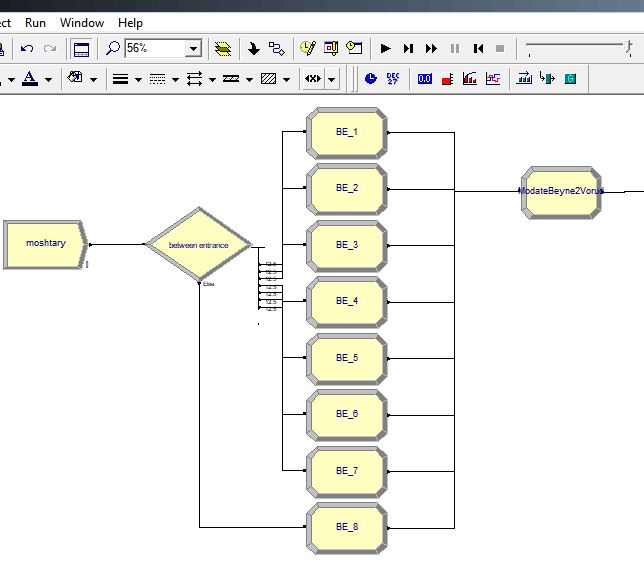Expand the line style dropdown arrow
This screenshot has height=566, width=644.
point(175,79)
